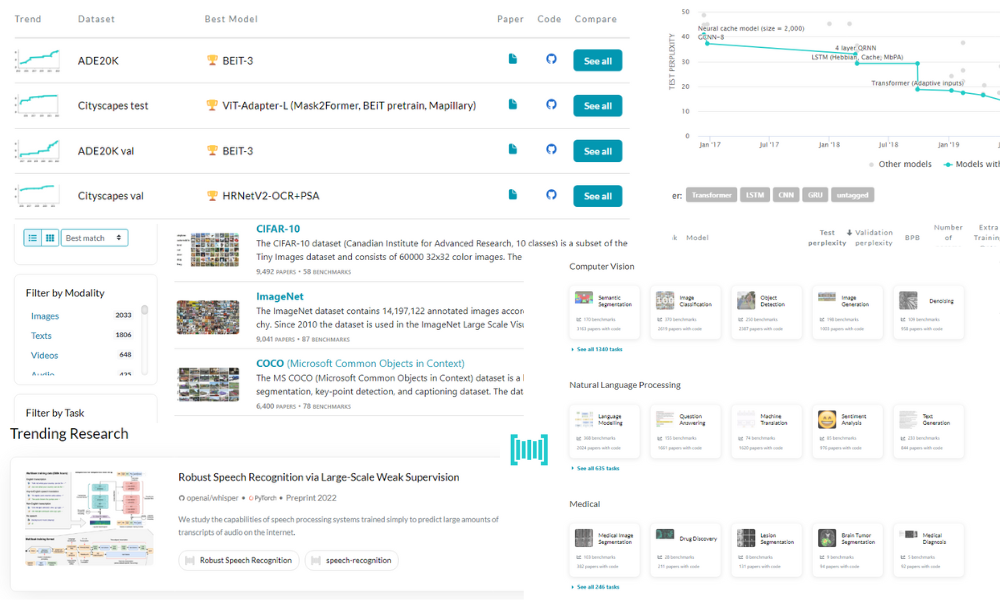Viewport: 1000px width, 600px height.
Task: Open Robust Speech Recognition paper title
Action: click(319, 477)
